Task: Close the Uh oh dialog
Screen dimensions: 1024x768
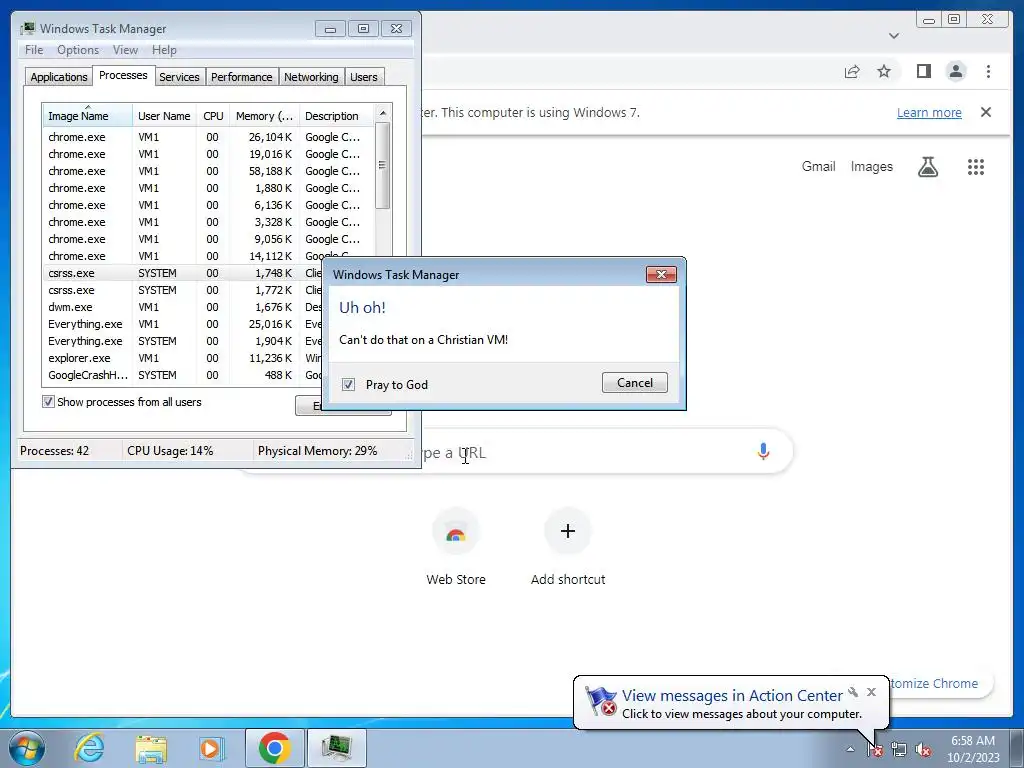Action: pos(661,274)
